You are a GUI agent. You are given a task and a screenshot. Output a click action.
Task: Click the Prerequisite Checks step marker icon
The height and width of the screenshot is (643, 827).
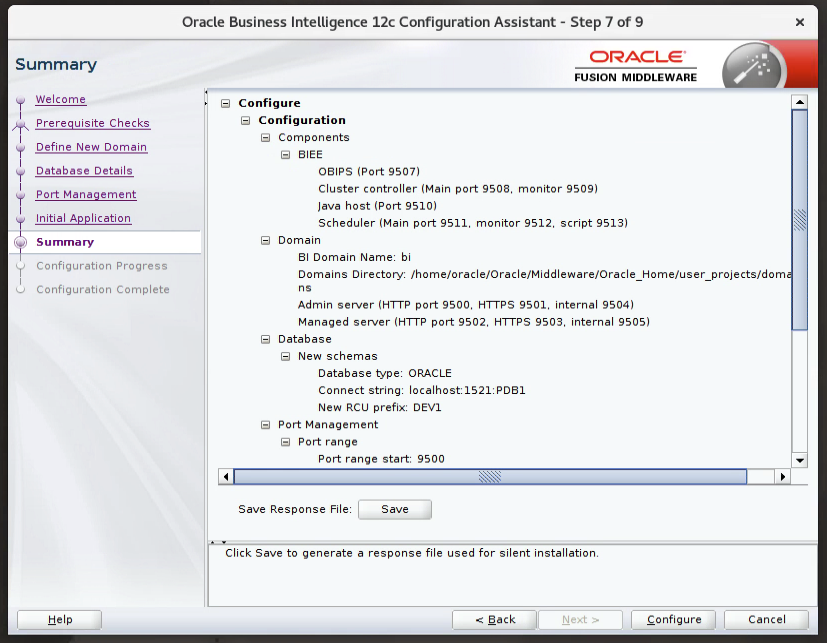point(21,124)
